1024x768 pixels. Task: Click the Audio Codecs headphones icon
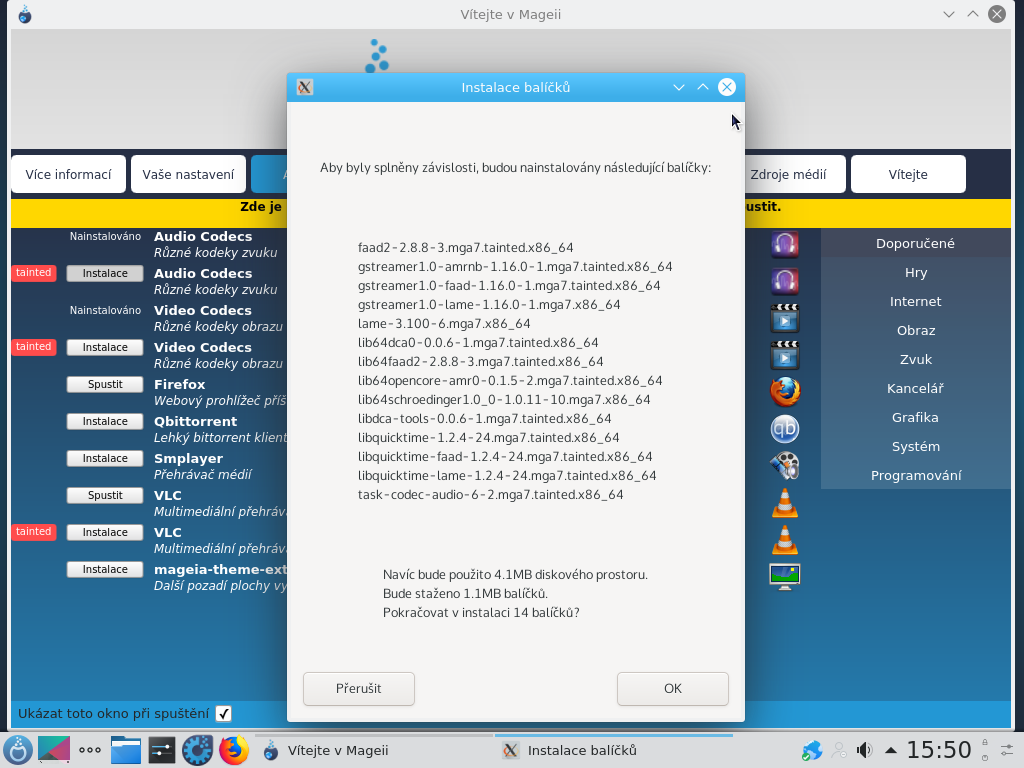click(x=785, y=243)
